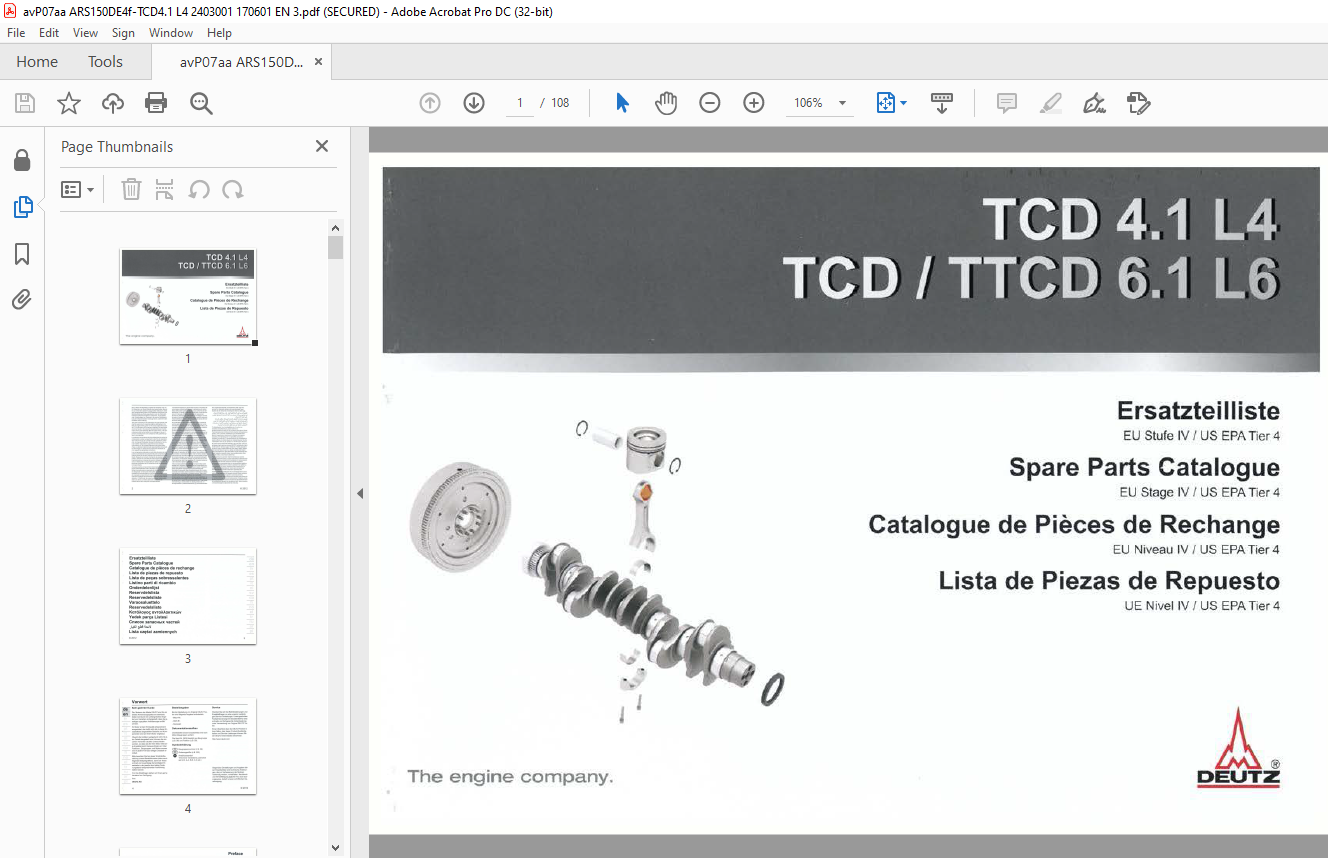This screenshot has height=858, width=1328.
Task: Click the 'Spare Parts Catalogue' heading text
Action: pyautogui.click(x=1144, y=467)
